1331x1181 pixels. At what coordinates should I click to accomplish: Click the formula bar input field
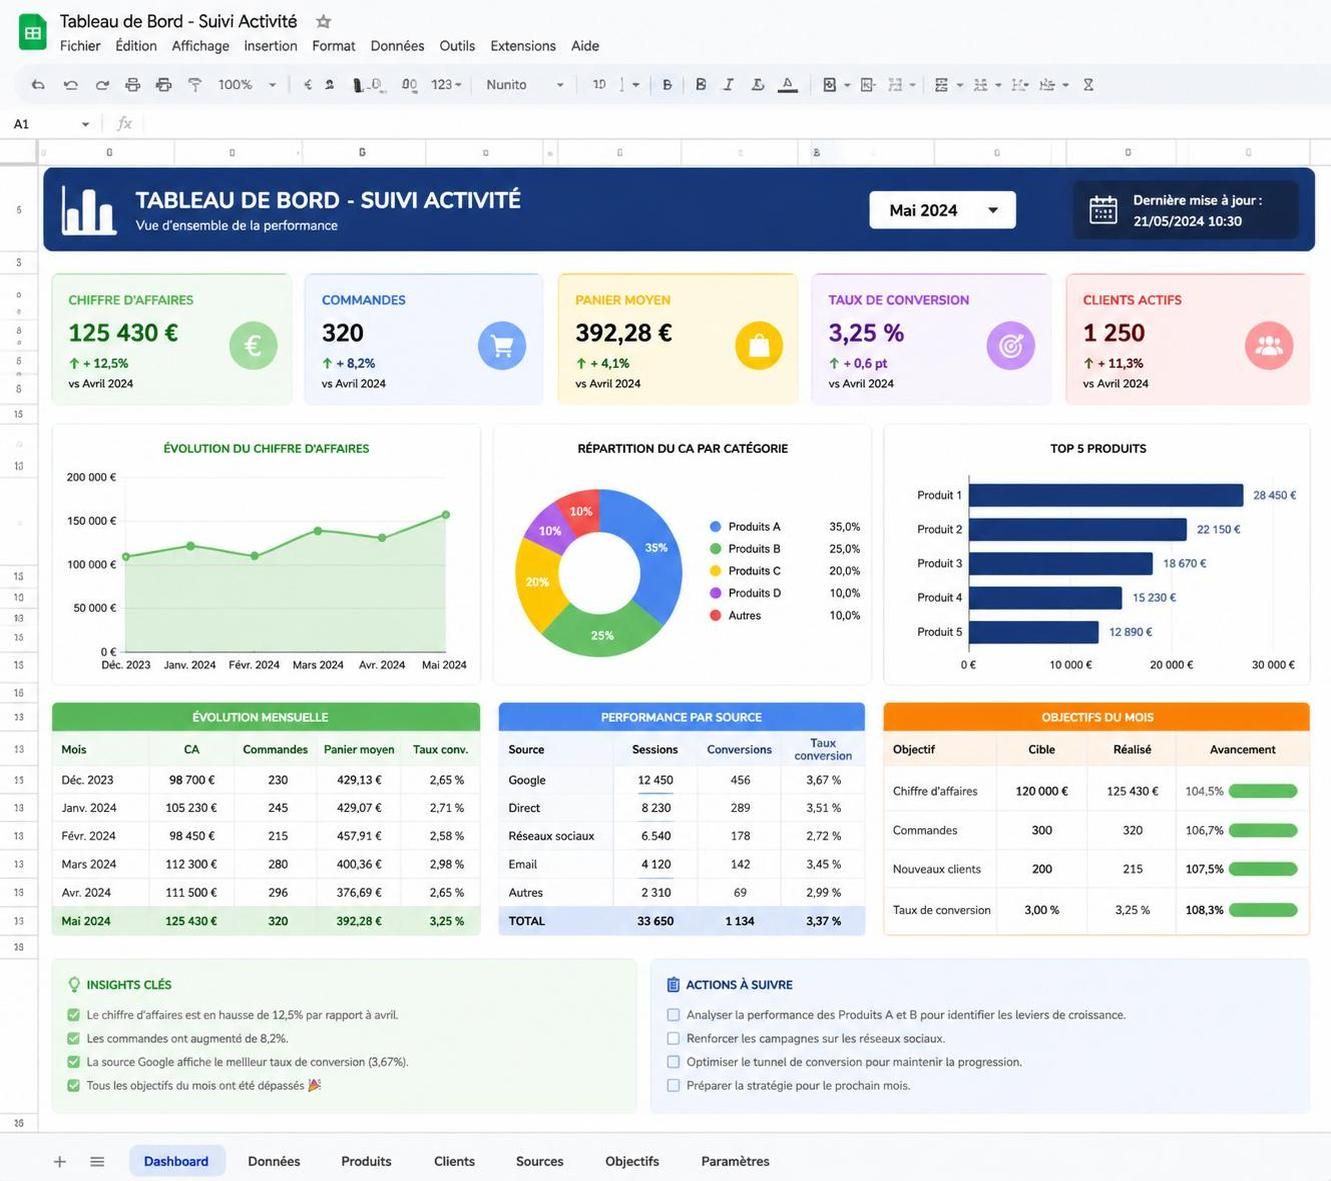pos(735,124)
